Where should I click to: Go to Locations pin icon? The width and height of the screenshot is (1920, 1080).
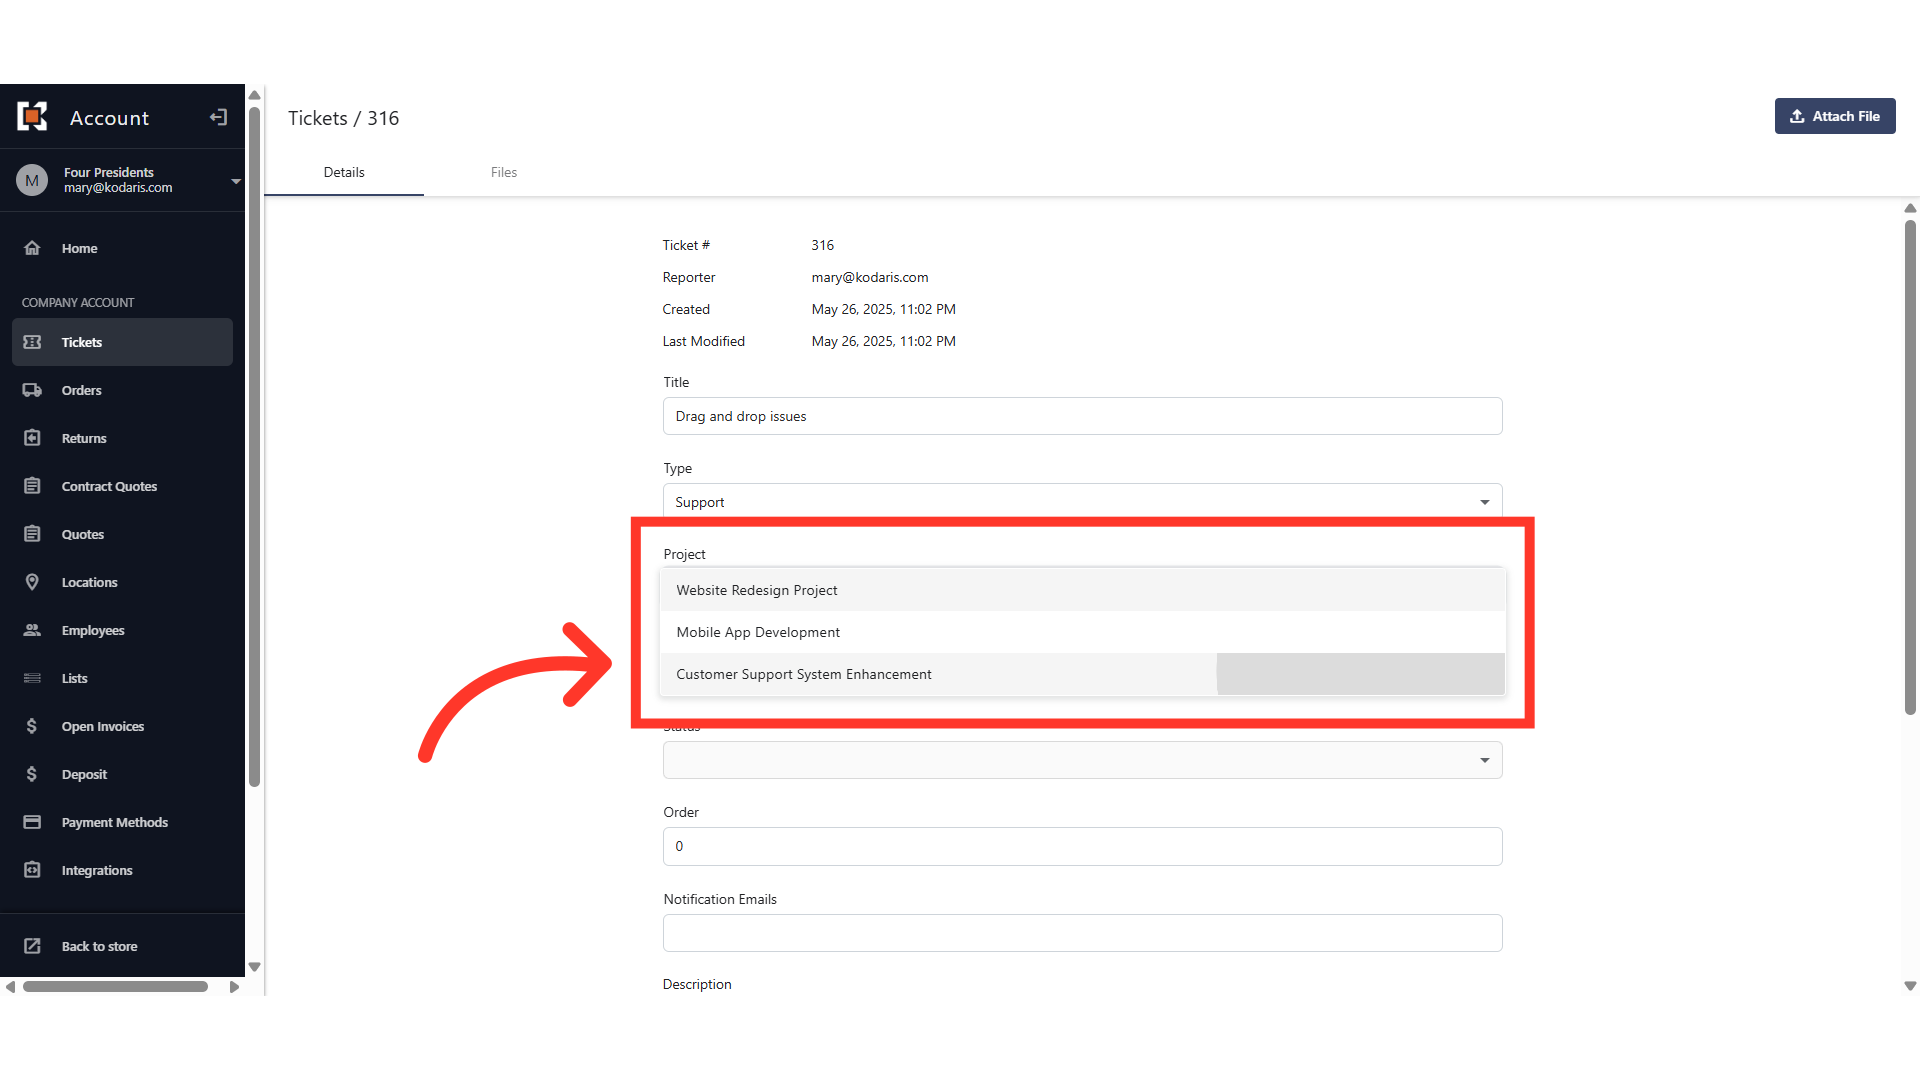point(32,582)
